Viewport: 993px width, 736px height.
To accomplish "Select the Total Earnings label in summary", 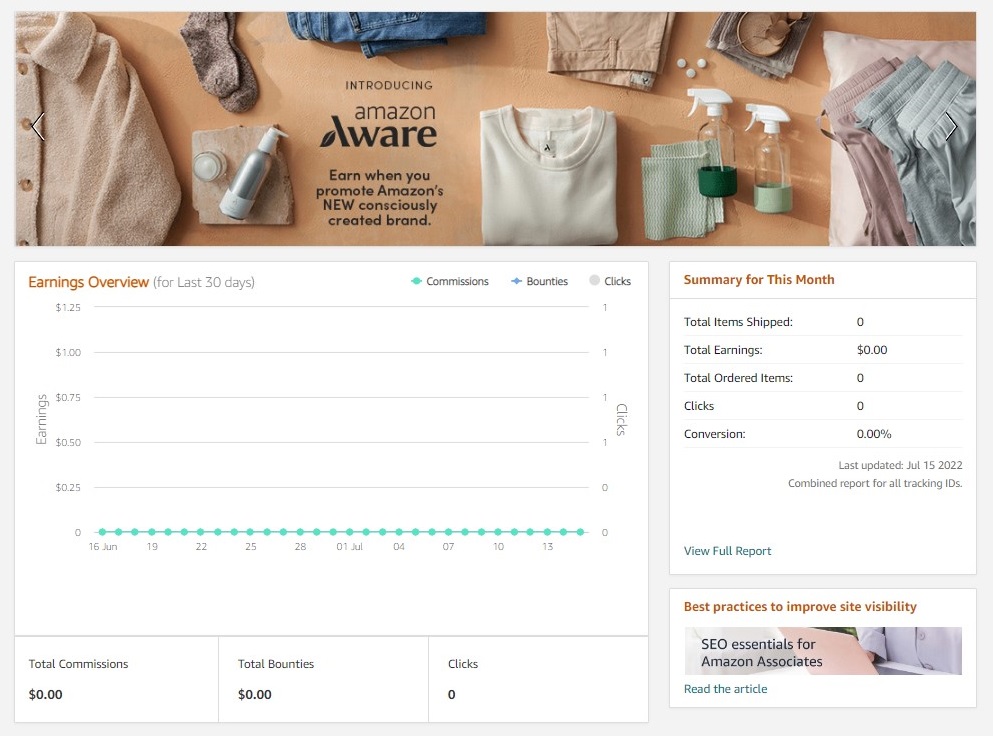I will coord(723,350).
